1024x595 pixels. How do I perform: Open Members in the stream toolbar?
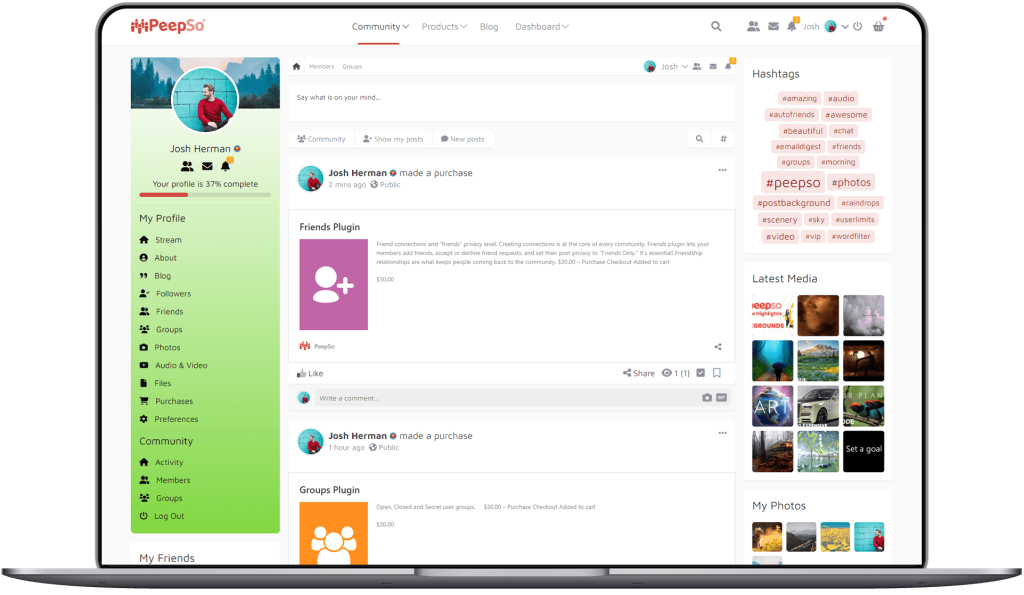pos(321,67)
